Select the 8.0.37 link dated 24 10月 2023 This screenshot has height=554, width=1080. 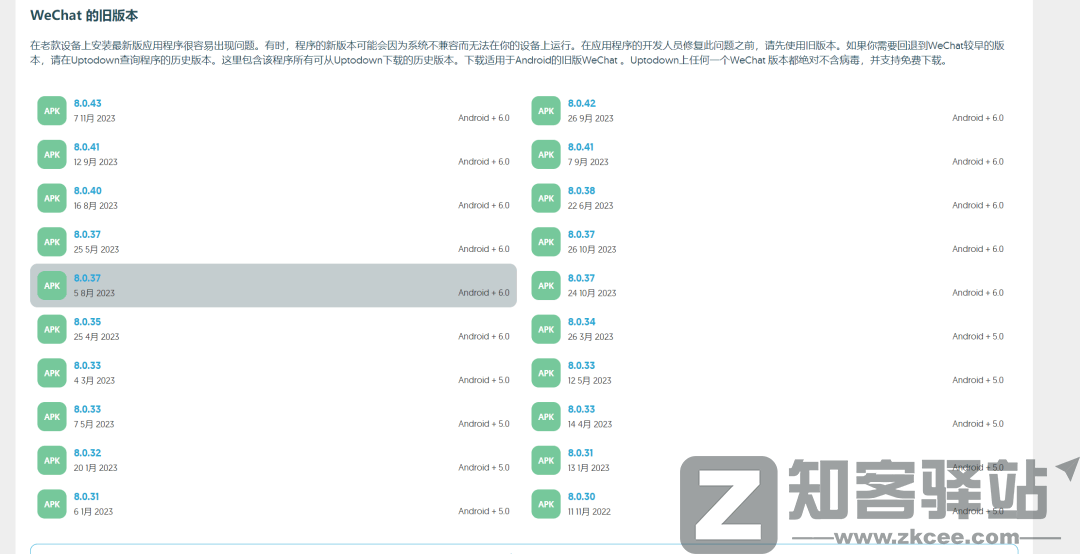(x=581, y=278)
